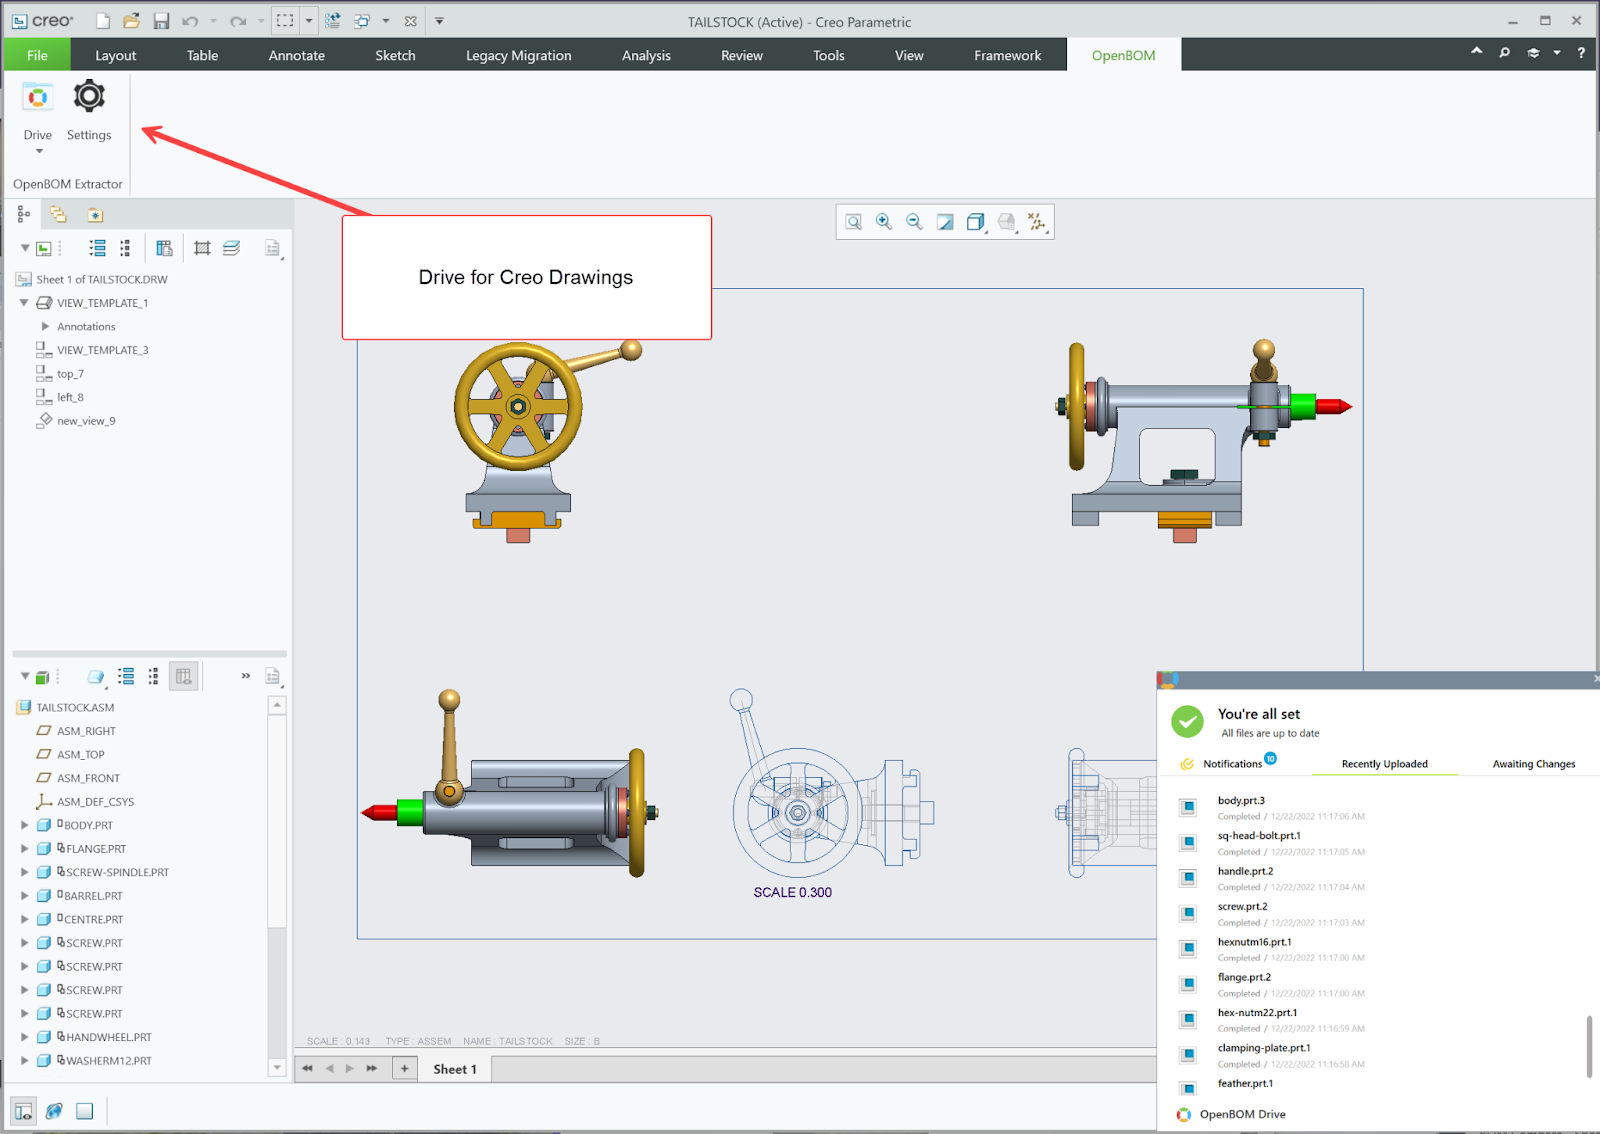The height and width of the screenshot is (1134, 1600).
Task: Switch to the Legacy Migration tab
Action: 518,55
